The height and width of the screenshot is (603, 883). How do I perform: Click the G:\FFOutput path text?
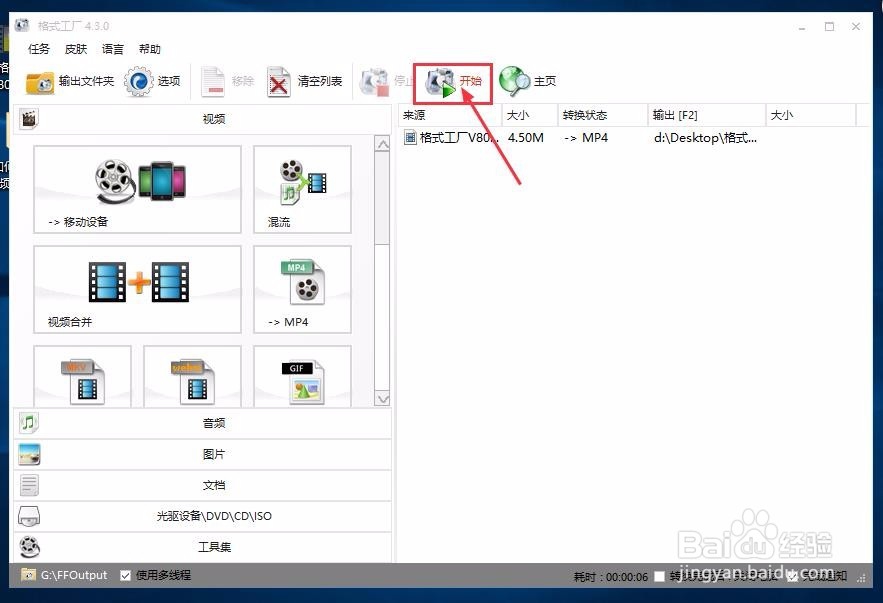[x=74, y=575]
